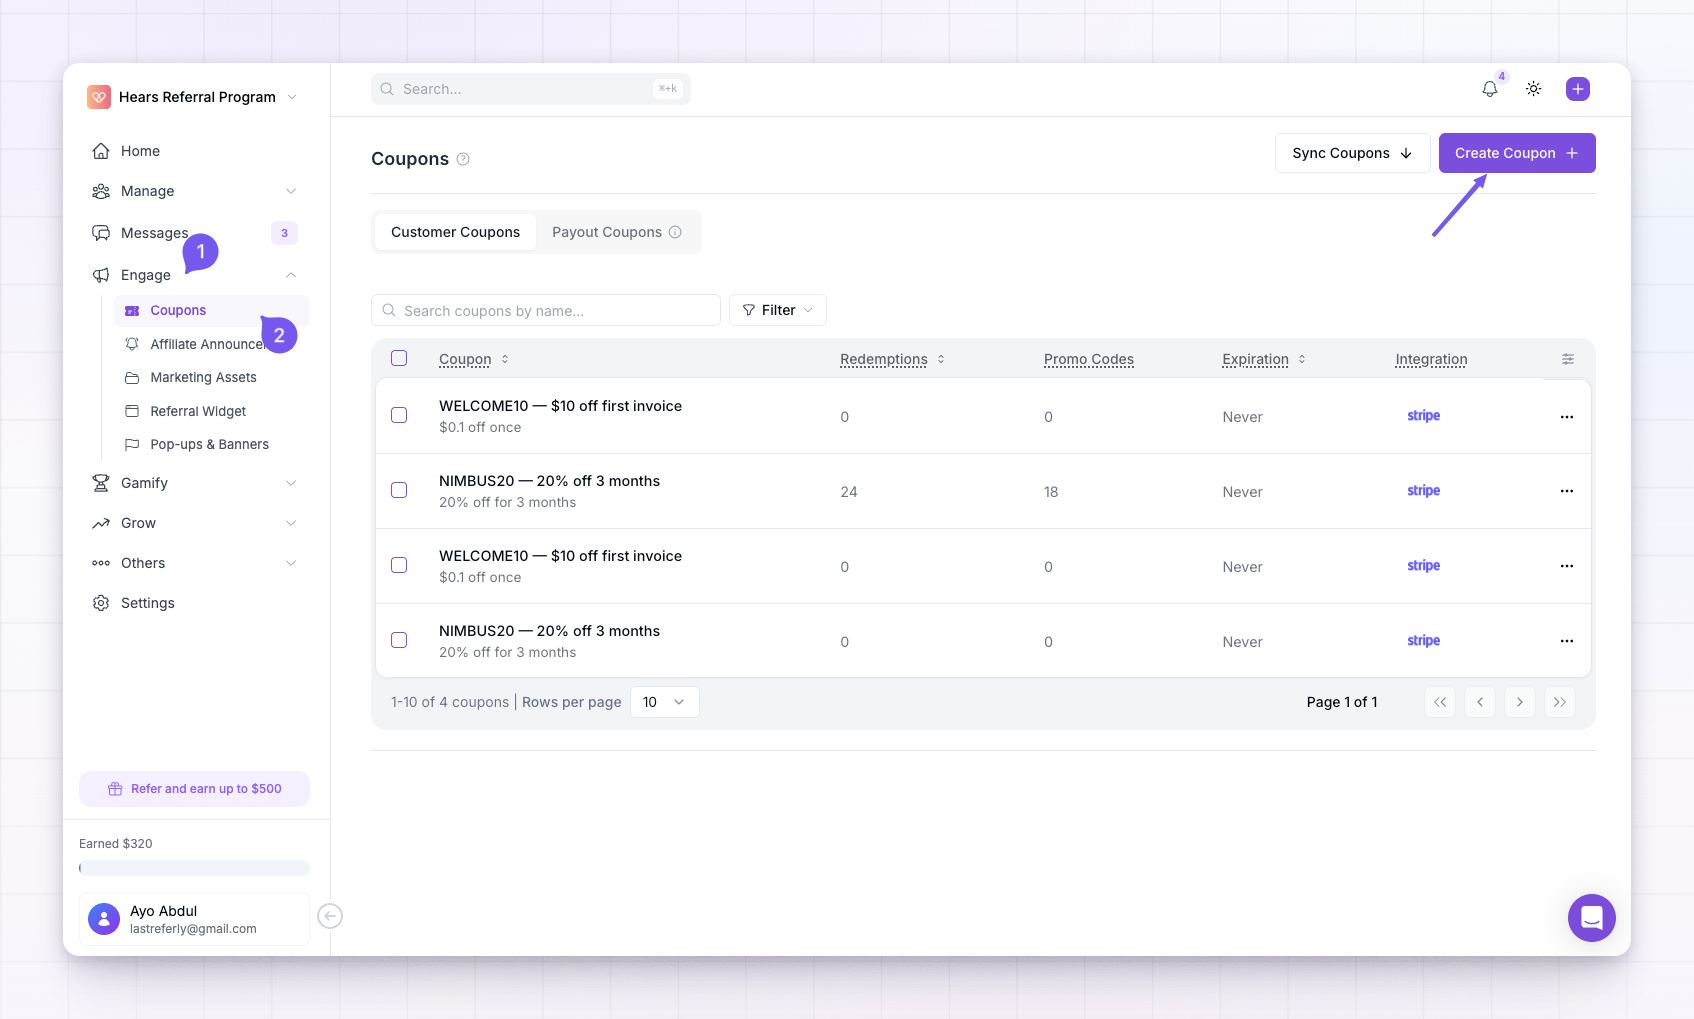This screenshot has height=1019, width=1694.
Task: Go to the previous page of coupons
Action: click(x=1480, y=702)
